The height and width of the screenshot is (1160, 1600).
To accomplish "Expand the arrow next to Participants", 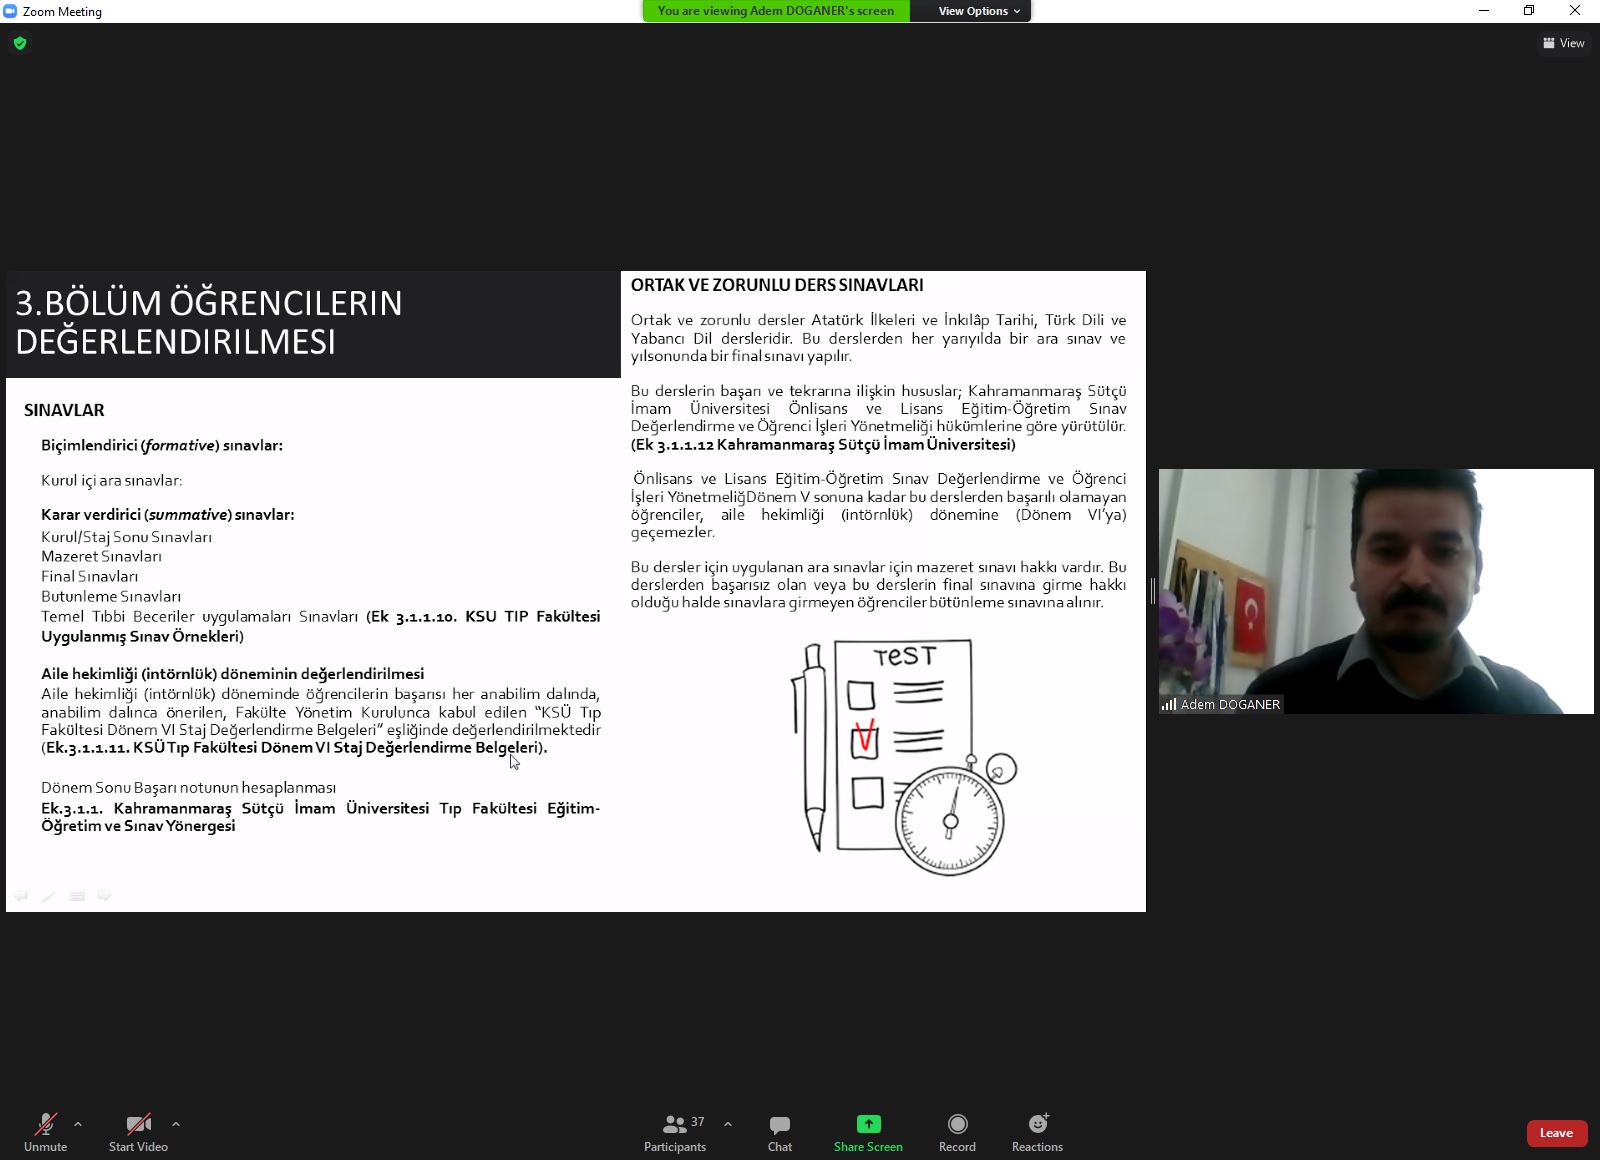I will pyautogui.click(x=728, y=1124).
